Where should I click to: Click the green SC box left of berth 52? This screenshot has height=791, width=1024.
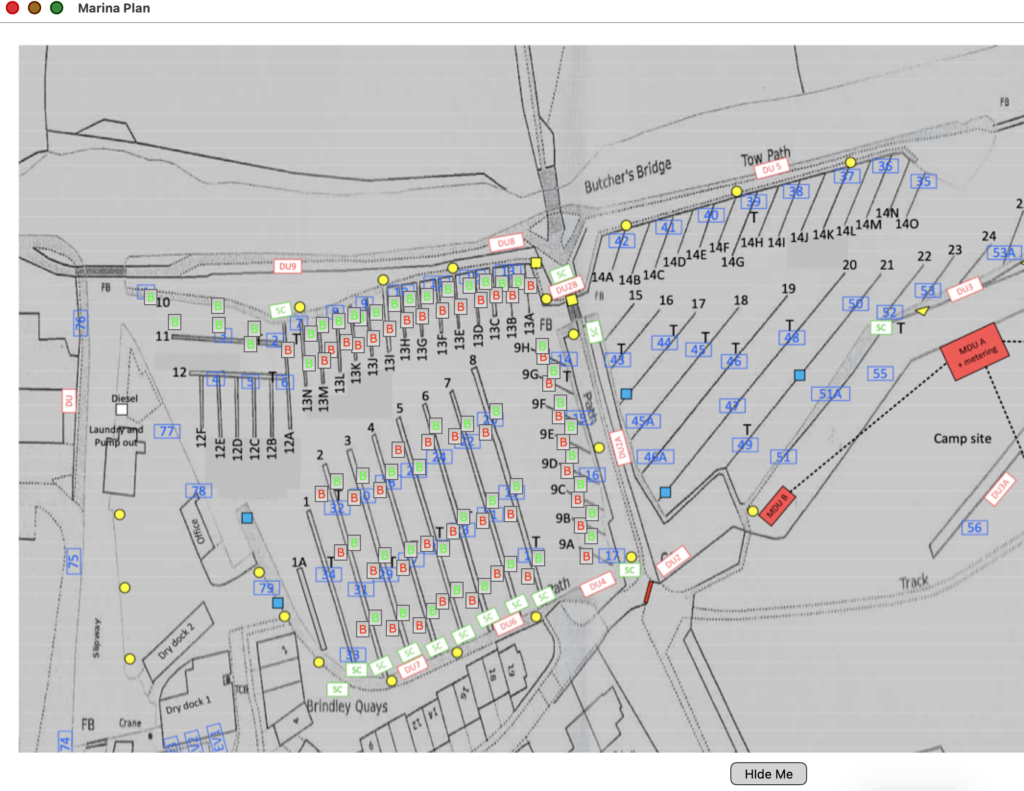click(x=881, y=327)
